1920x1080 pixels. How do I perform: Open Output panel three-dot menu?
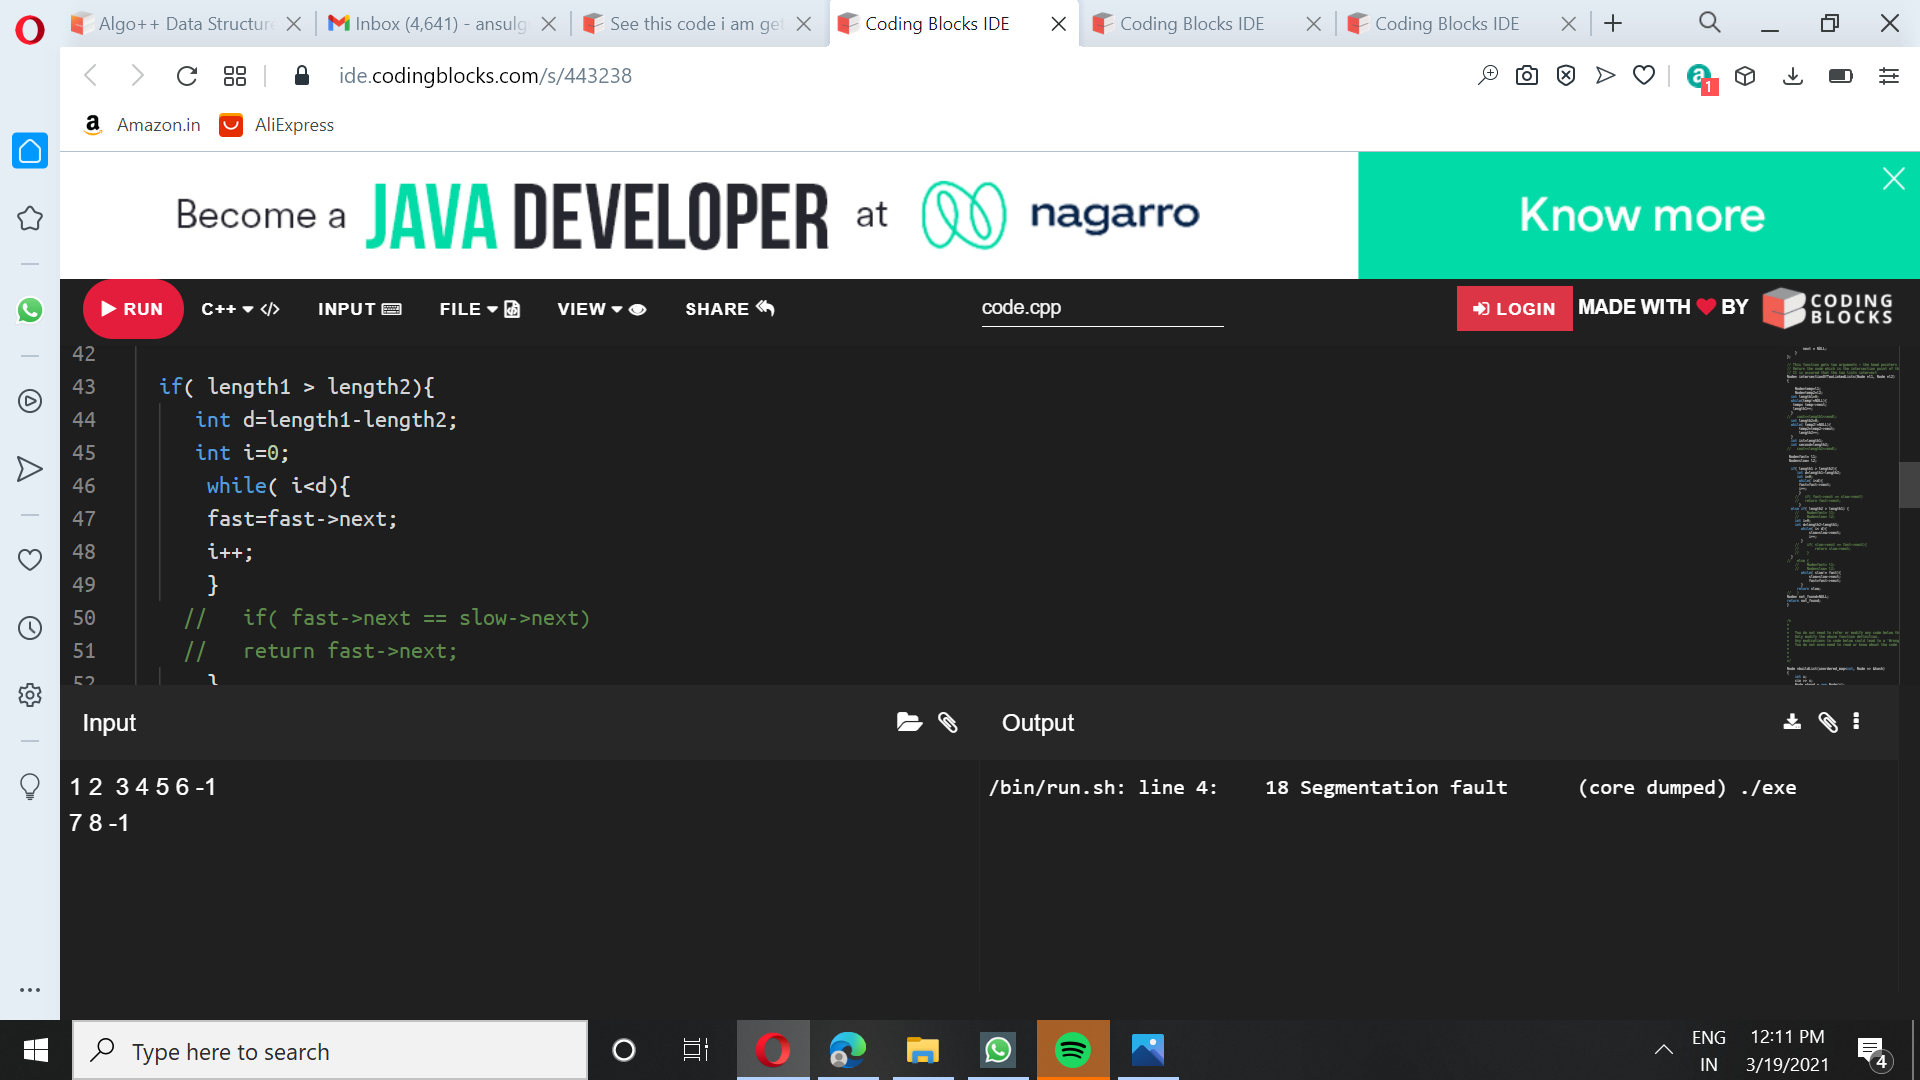1856,722
